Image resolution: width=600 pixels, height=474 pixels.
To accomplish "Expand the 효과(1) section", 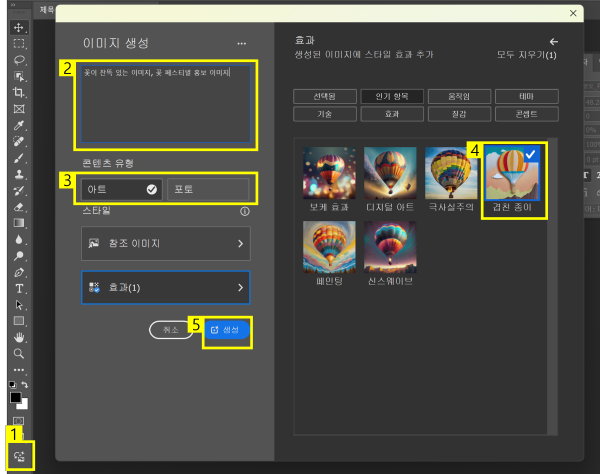I will pyautogui.click(x=166, y=288).
